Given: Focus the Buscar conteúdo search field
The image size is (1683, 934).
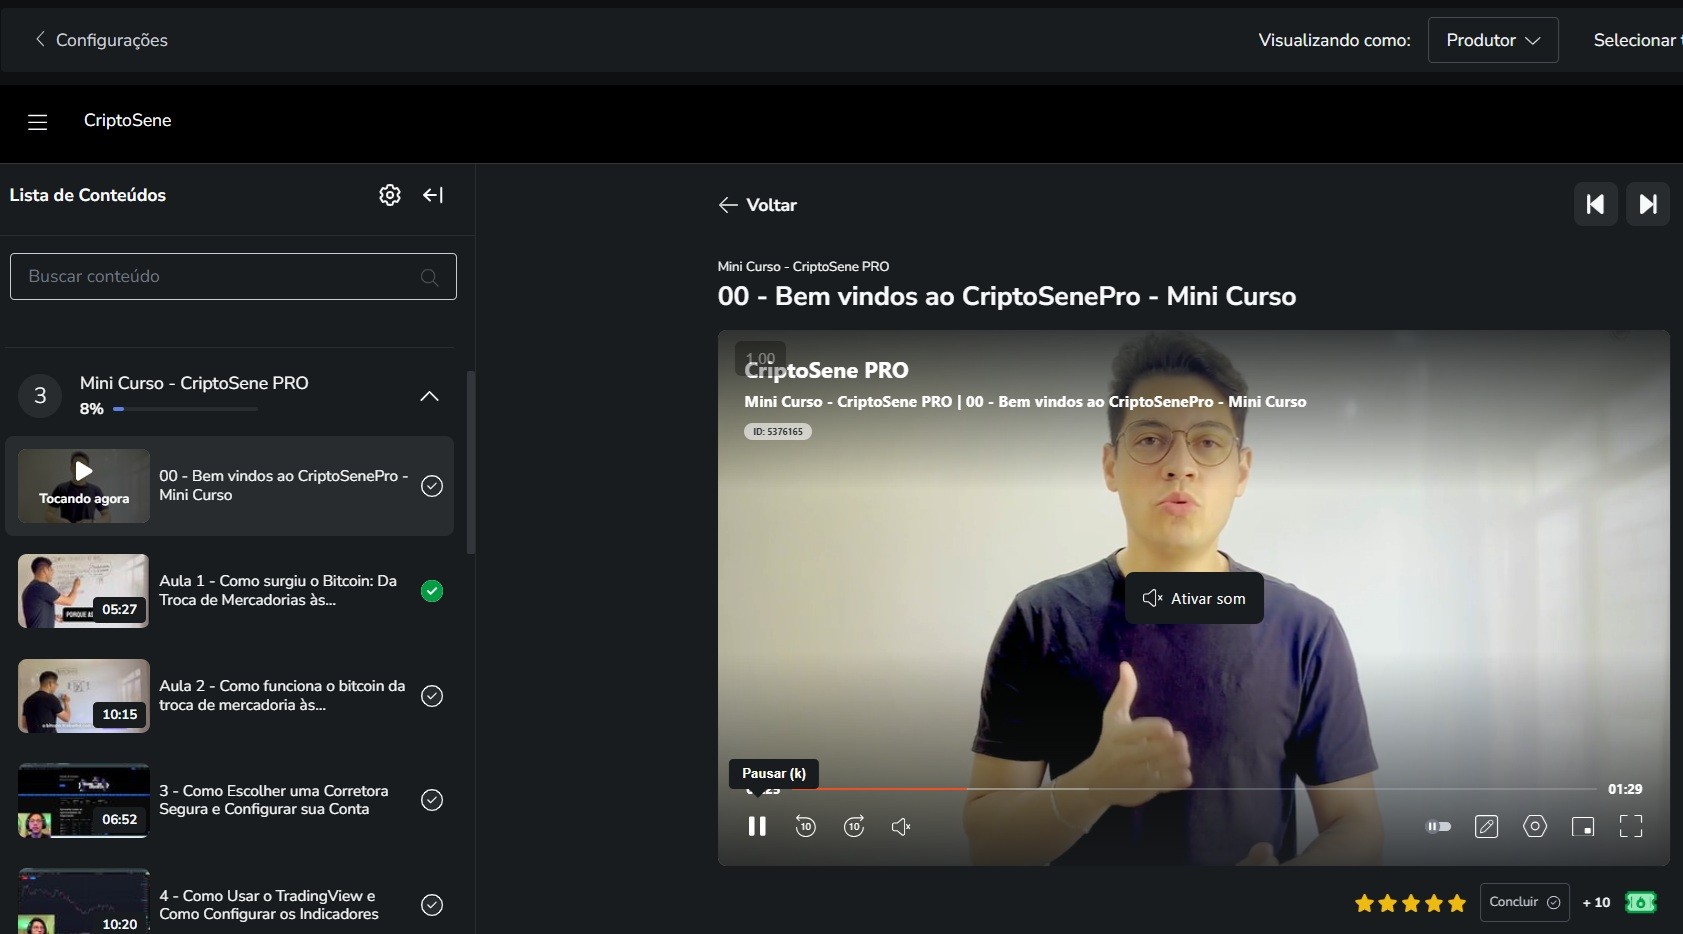Looking at the screenshot, I should (233, 276).
